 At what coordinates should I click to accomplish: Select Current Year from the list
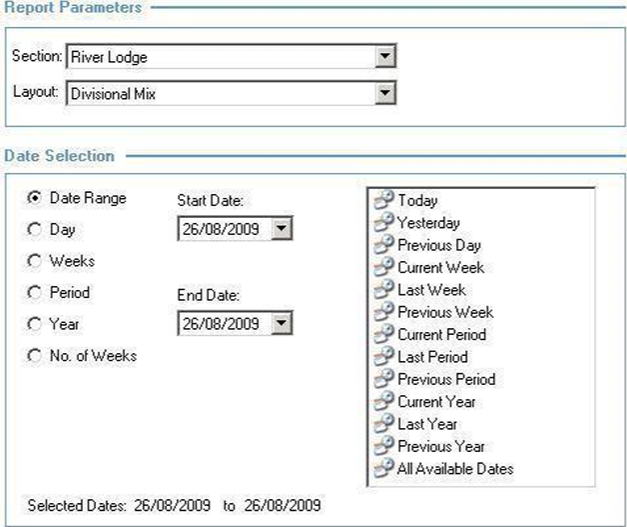436,401
